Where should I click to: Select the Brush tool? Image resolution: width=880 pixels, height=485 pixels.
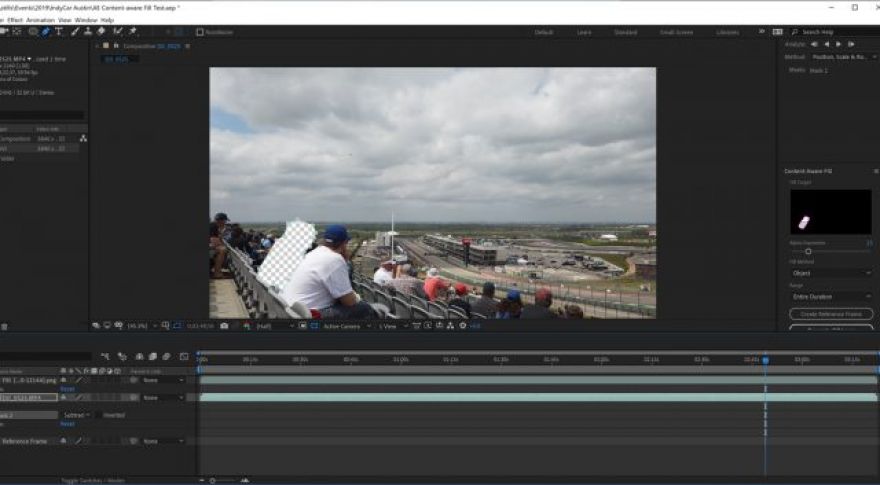[x=75, y=32]
